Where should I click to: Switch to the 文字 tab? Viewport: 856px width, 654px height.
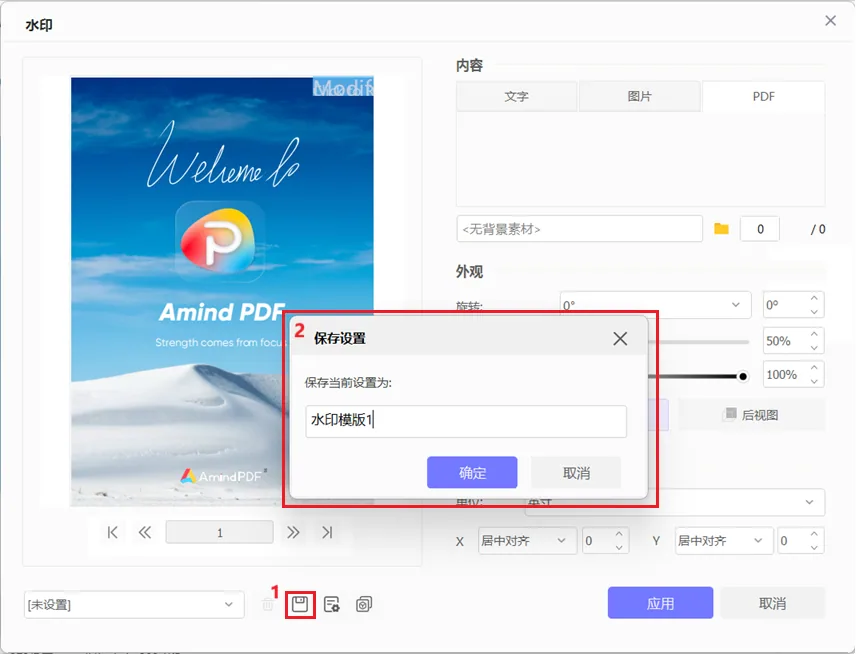516,97
